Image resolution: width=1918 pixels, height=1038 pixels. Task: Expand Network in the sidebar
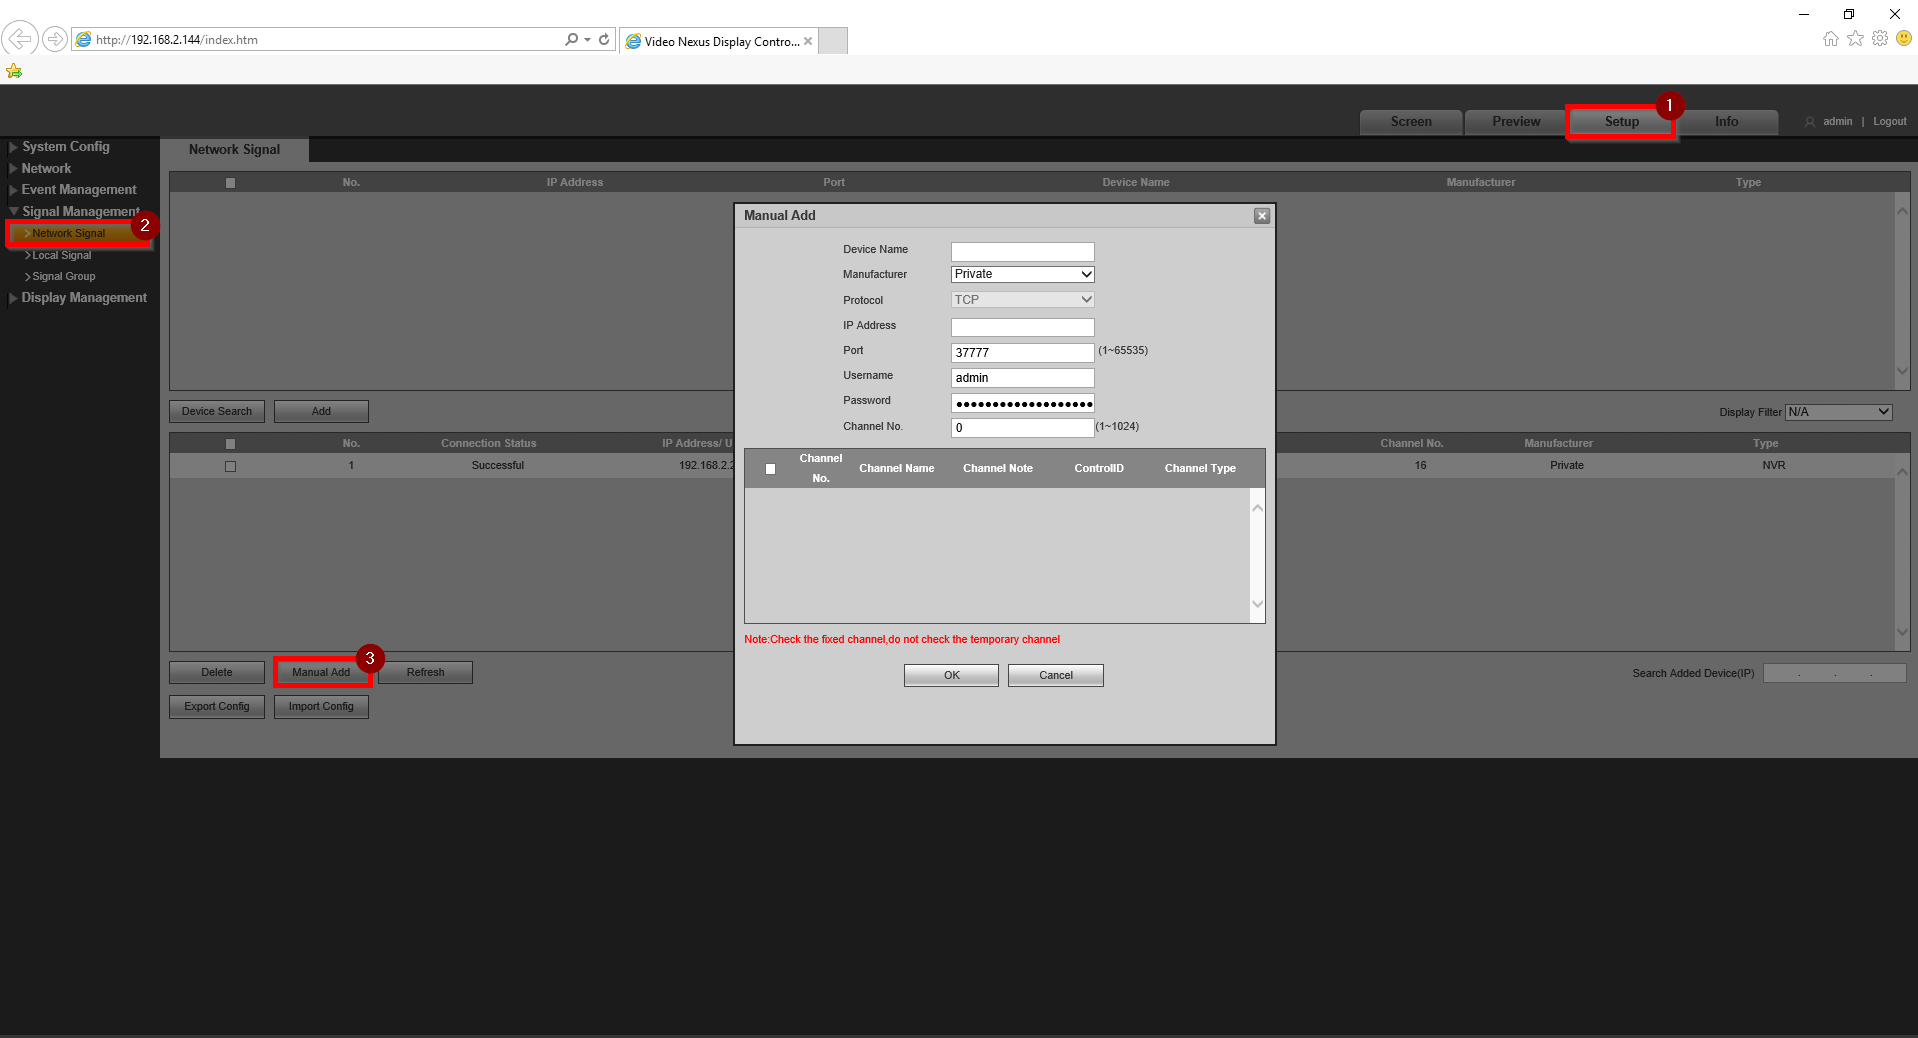coord(46,169)
